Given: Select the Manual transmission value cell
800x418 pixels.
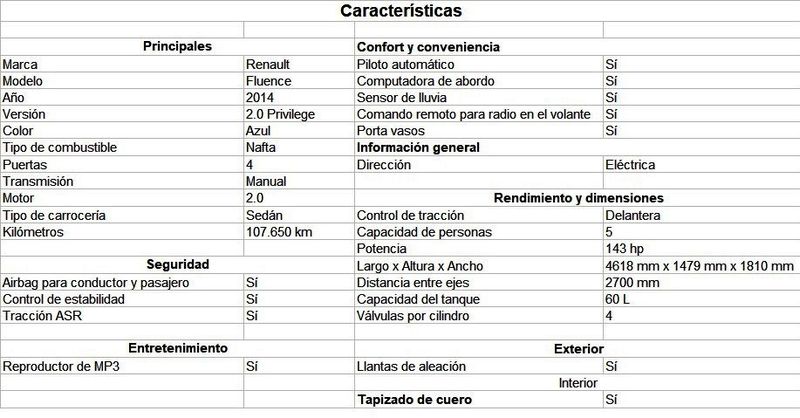Looking at the screenshot, I should click(266, 182).
